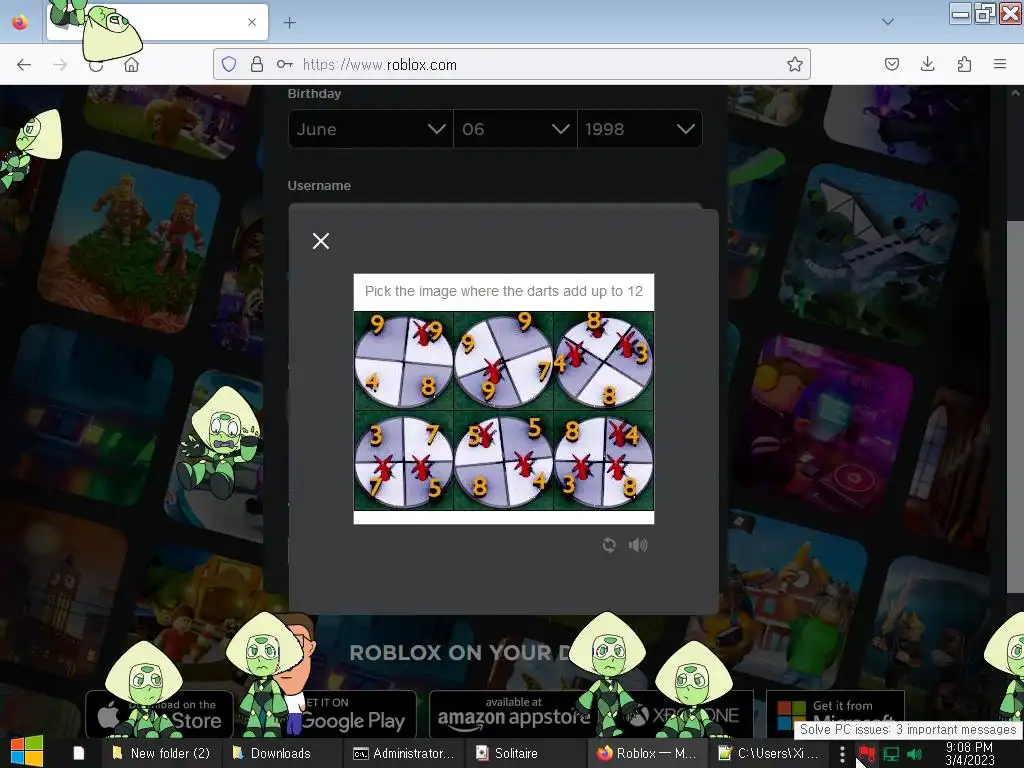
Task: Show hidden tray icons overflow dots
Action: (842, 754)
